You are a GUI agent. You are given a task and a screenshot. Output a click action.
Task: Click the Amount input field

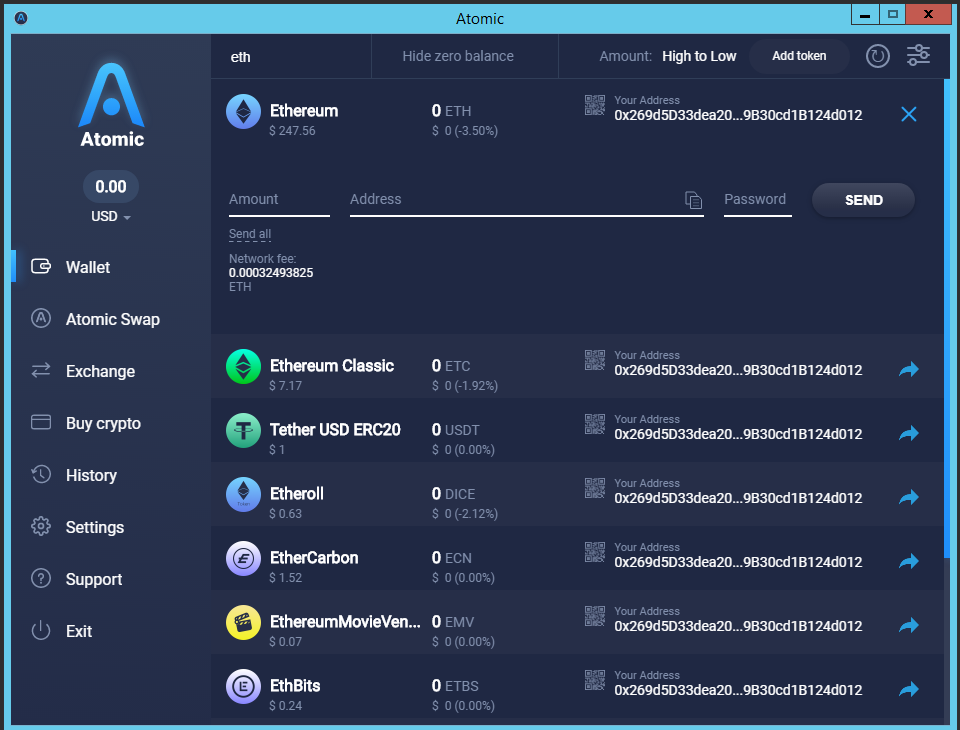coord(279,201)
